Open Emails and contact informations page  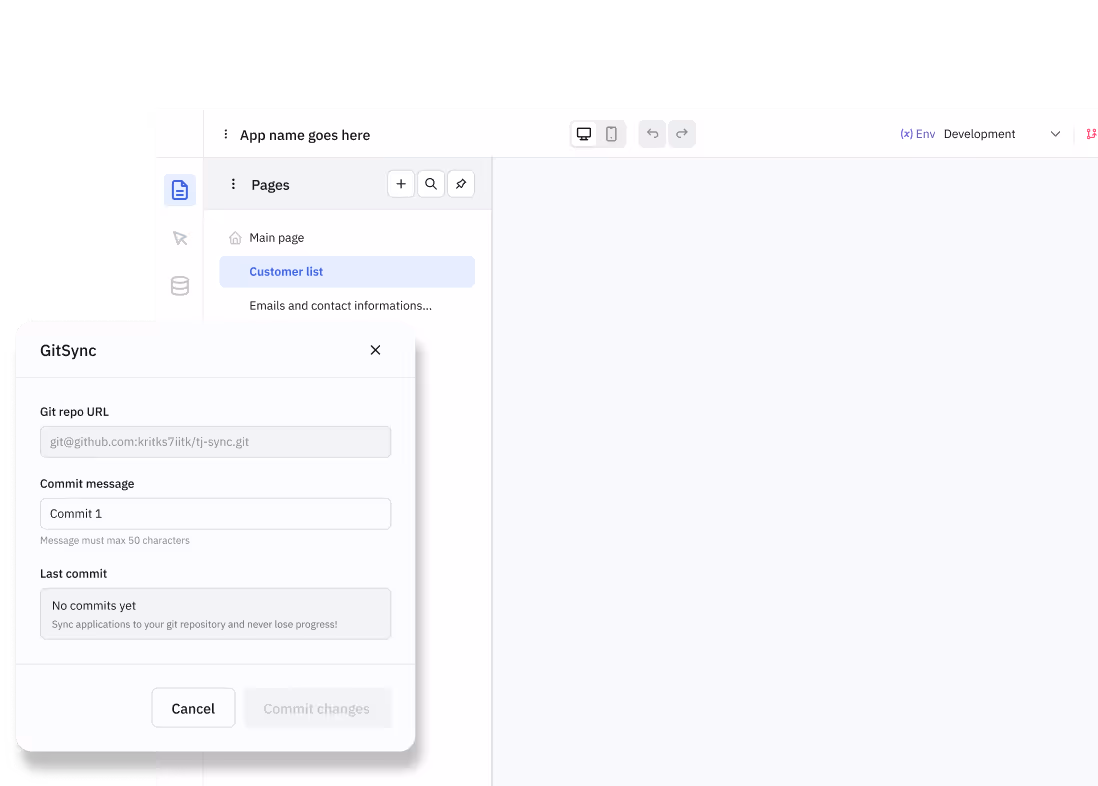pyautogui.click(x=340, y=306)
